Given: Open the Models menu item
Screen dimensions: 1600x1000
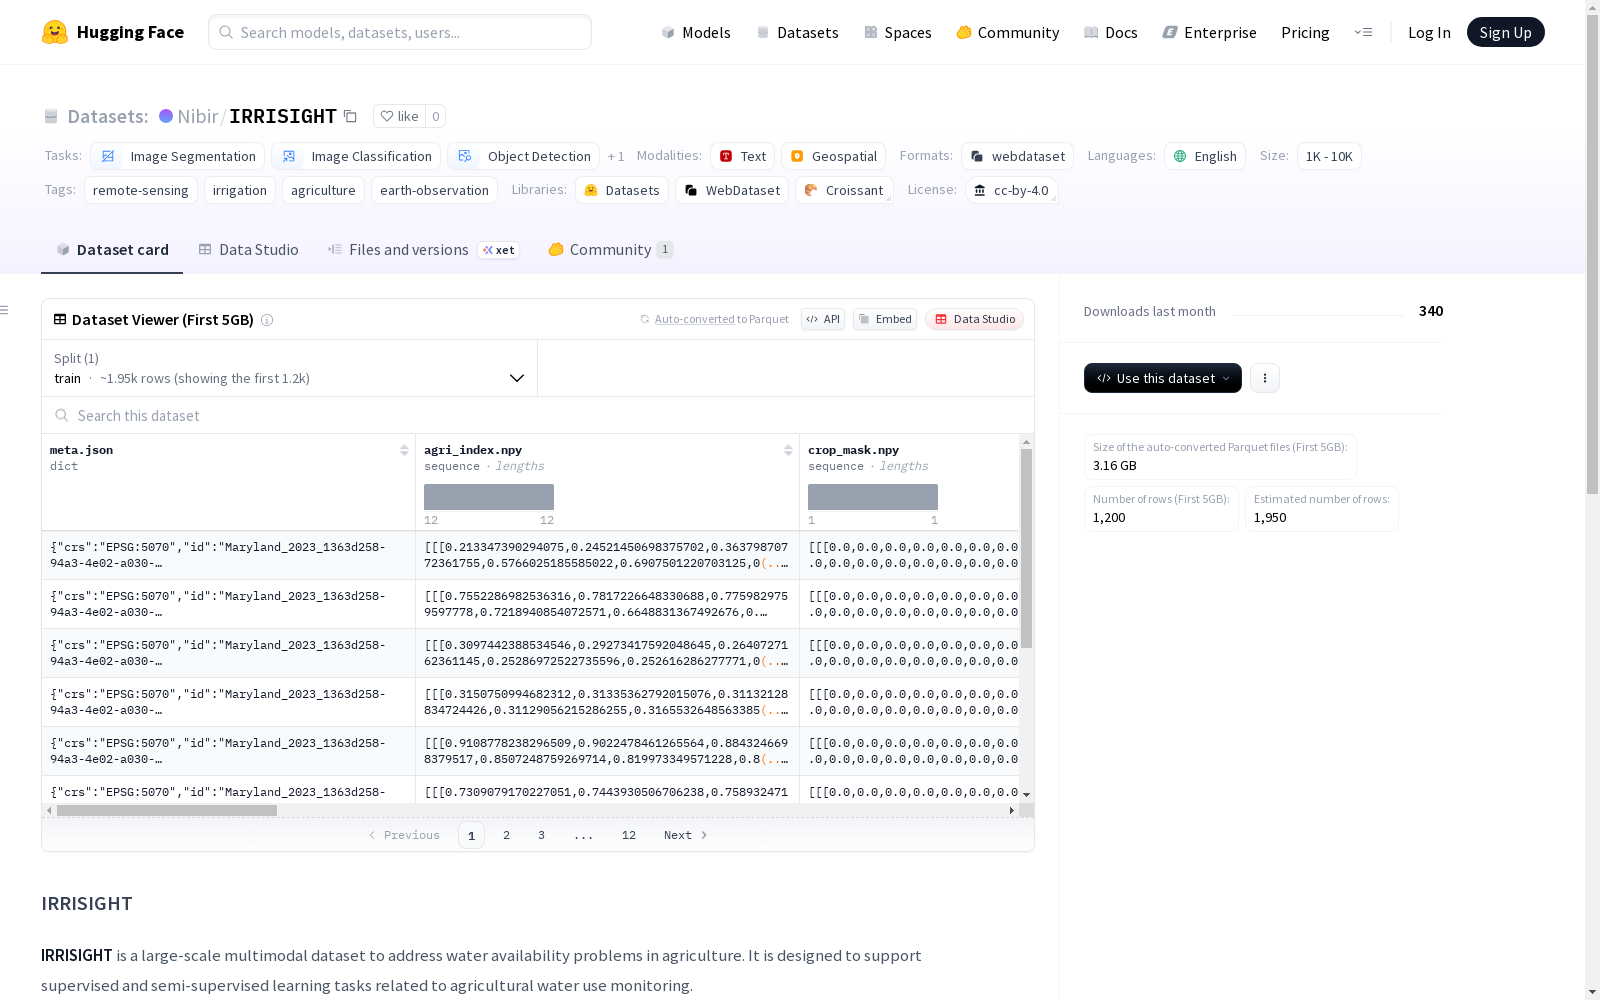Looking at the screenshot, I should (696, 32).
